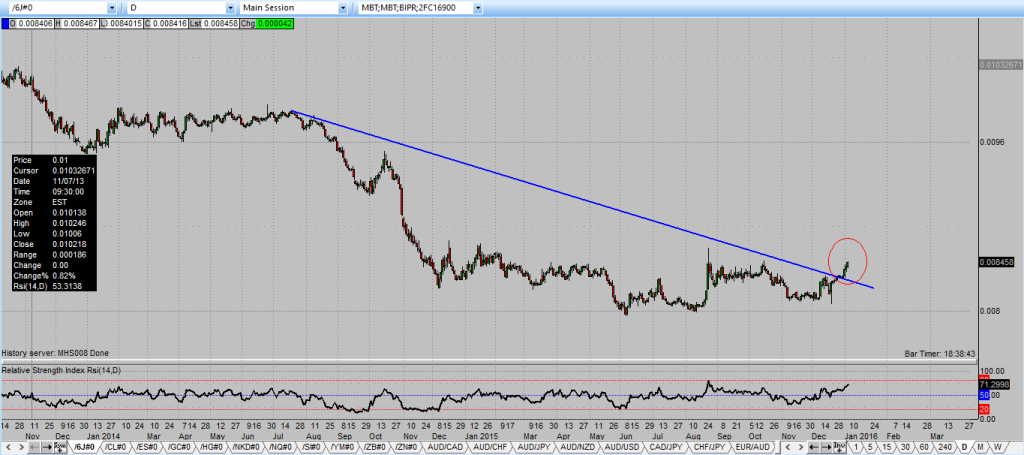Click the green Chg value 0.000042
Screen dimensions: 1024x455
coord(276,24)
